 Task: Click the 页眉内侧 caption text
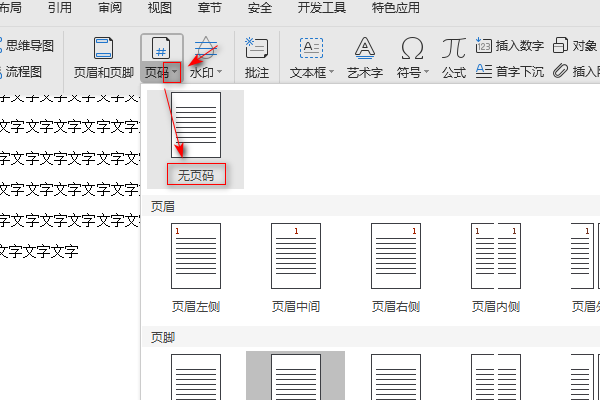point(496,307)
